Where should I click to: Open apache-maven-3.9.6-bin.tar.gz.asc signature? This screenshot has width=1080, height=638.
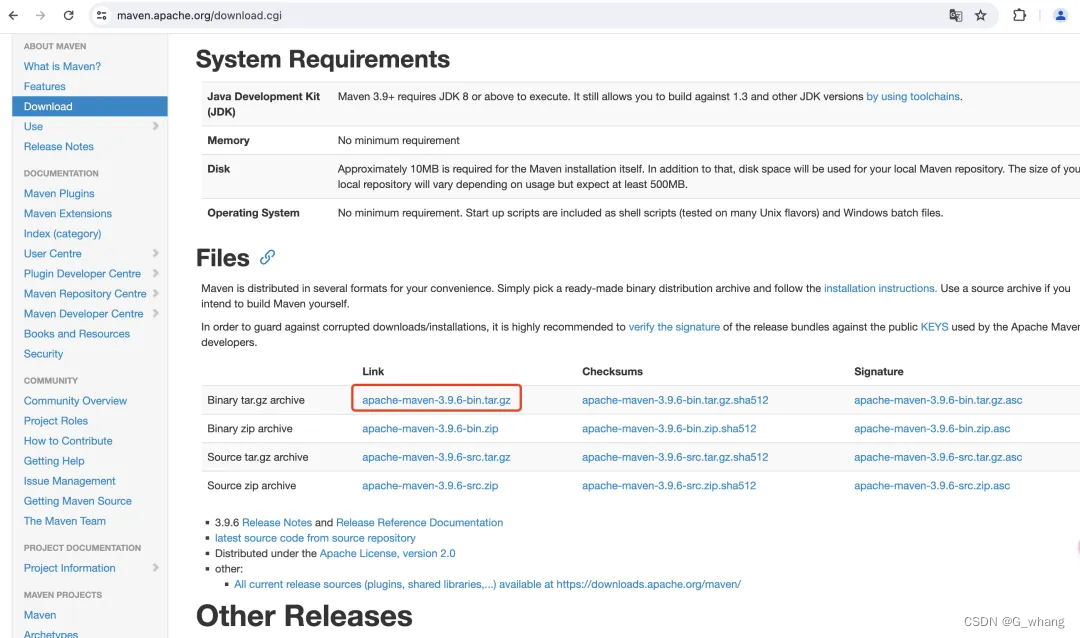[938, 400]
